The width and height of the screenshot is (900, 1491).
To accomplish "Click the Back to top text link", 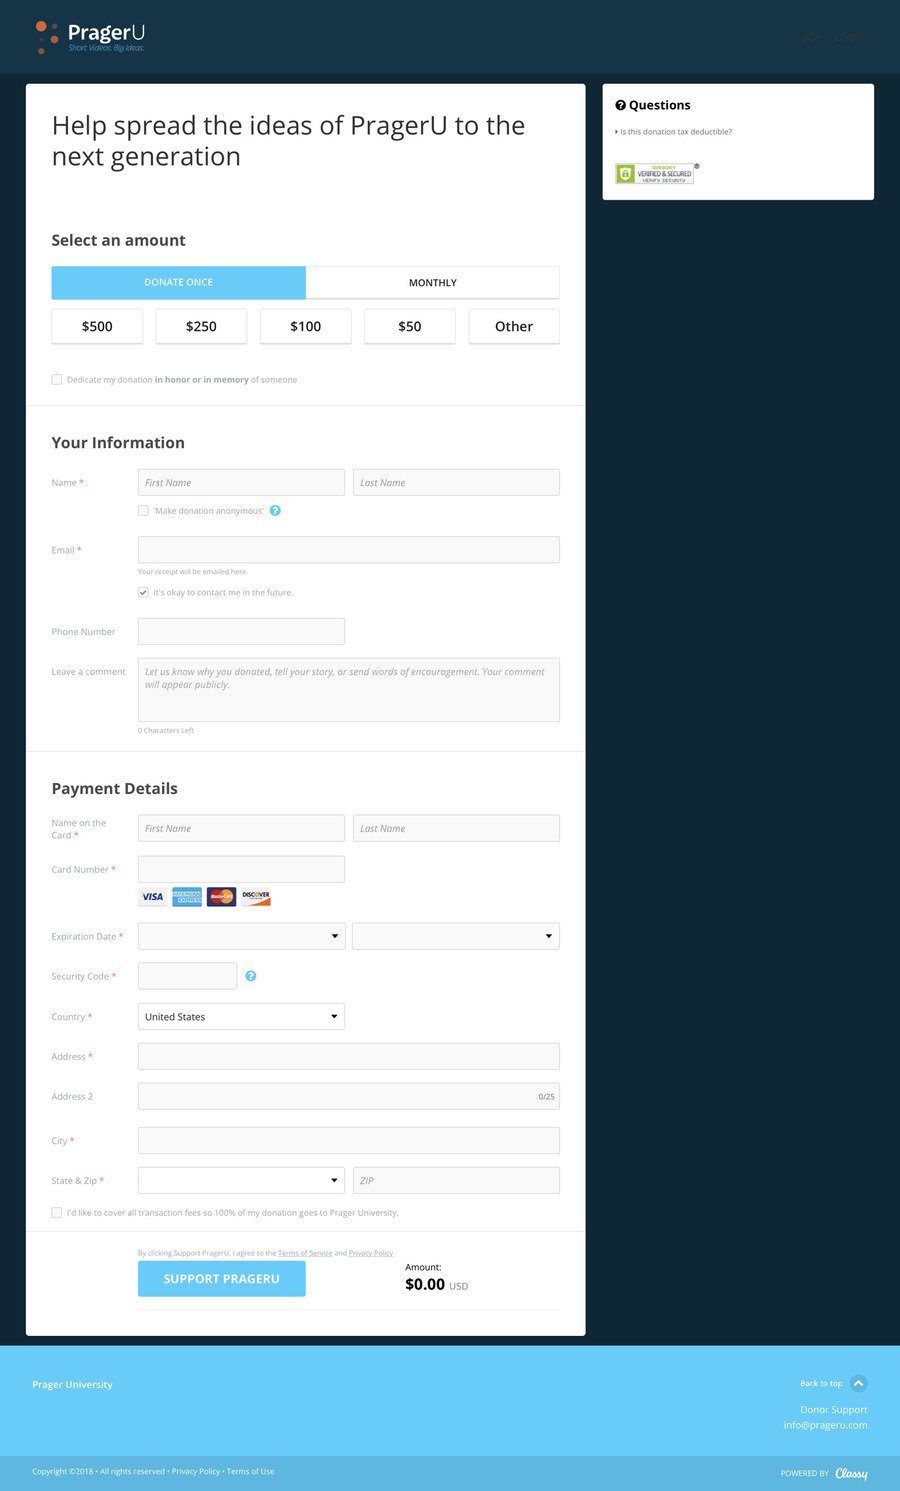I will click(821, 1384).
